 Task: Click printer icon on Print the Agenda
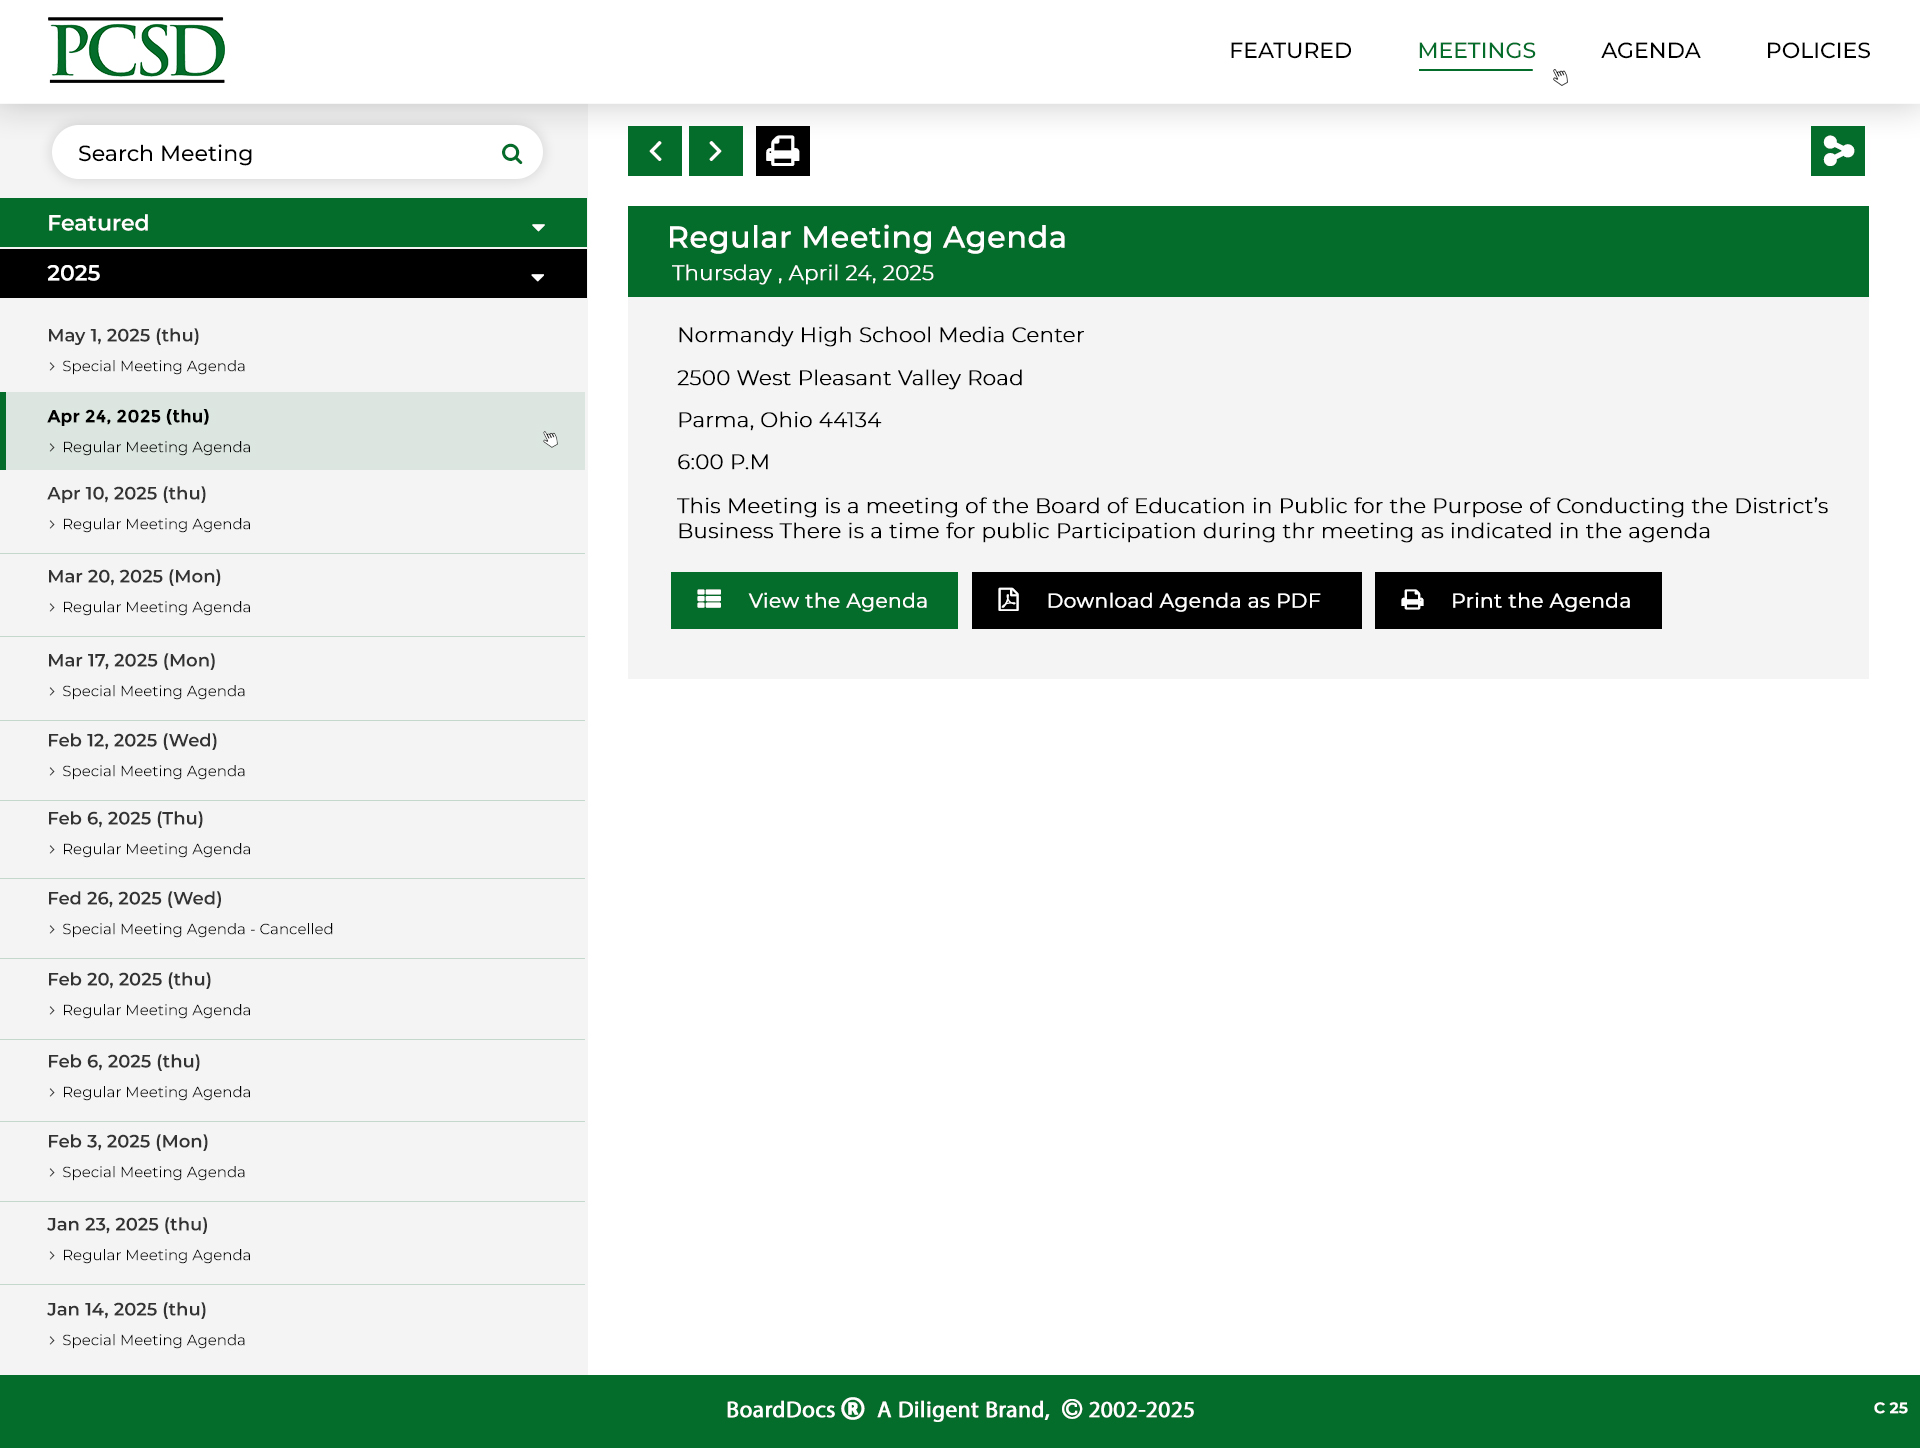click(x=1412, y=599)
